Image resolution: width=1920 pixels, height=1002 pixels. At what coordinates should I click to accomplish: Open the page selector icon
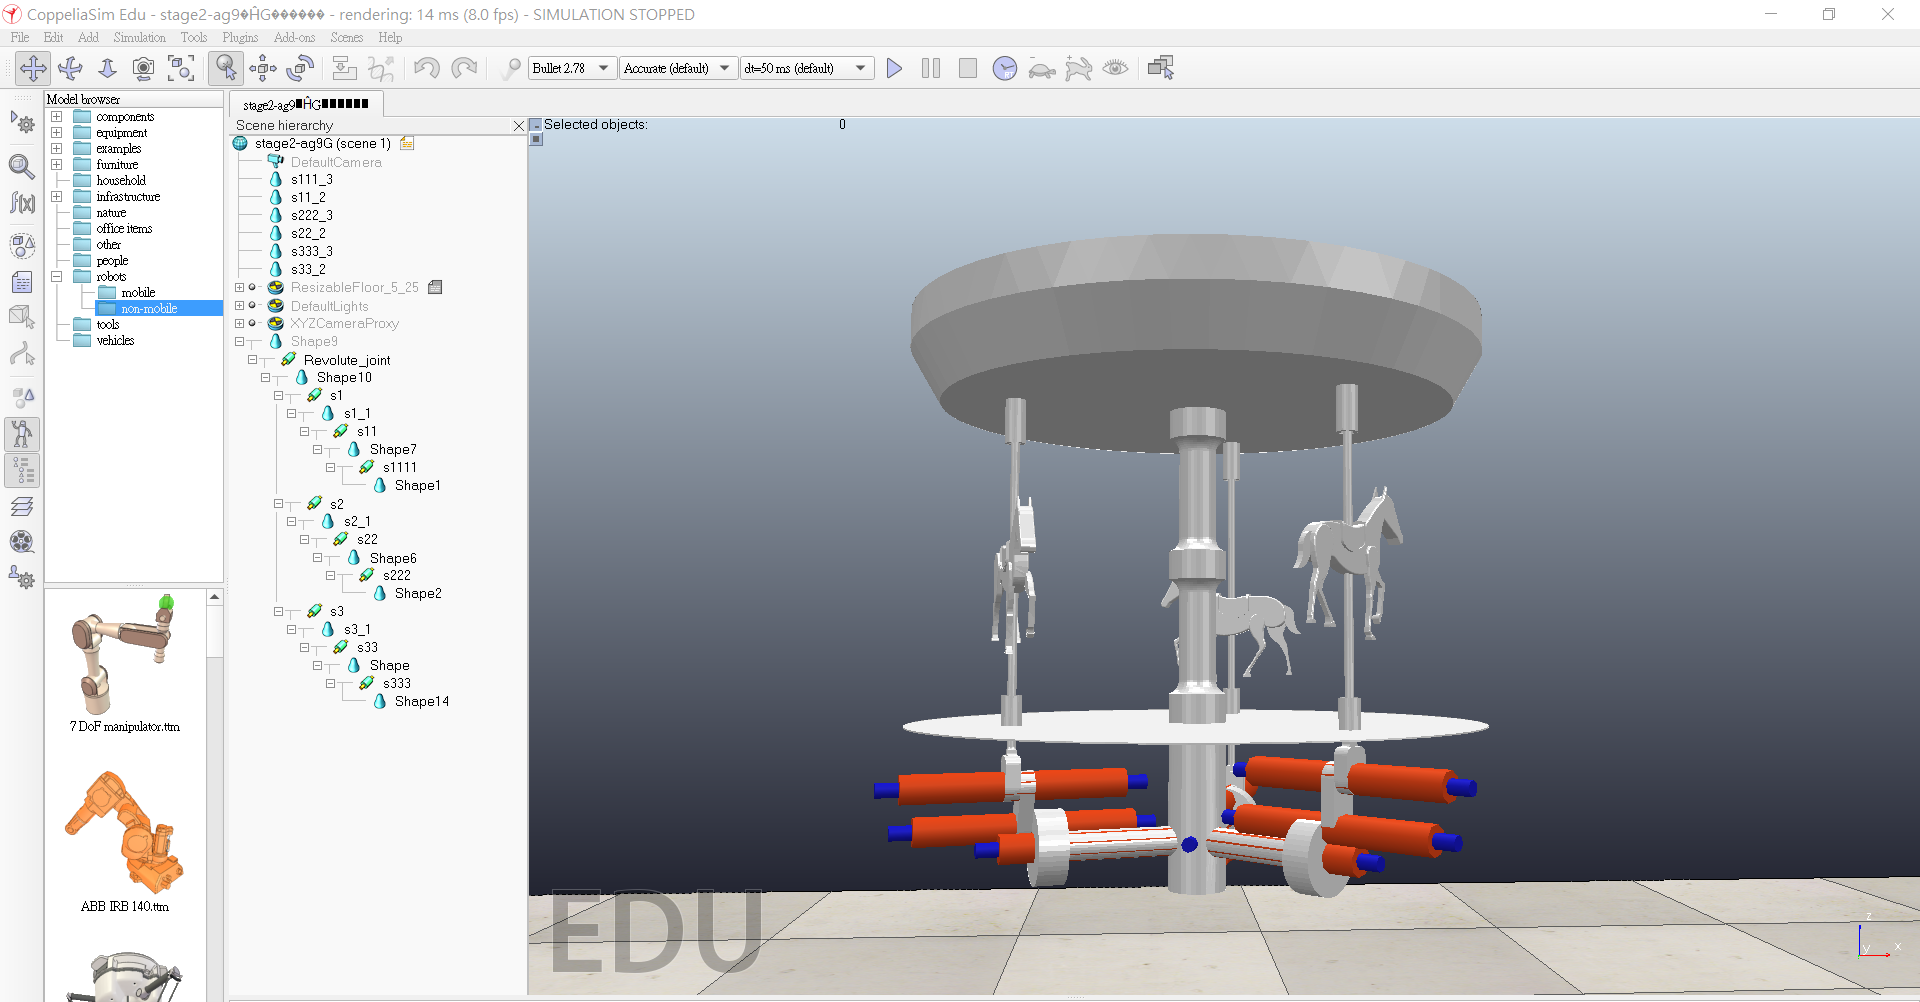point(1161,68)
